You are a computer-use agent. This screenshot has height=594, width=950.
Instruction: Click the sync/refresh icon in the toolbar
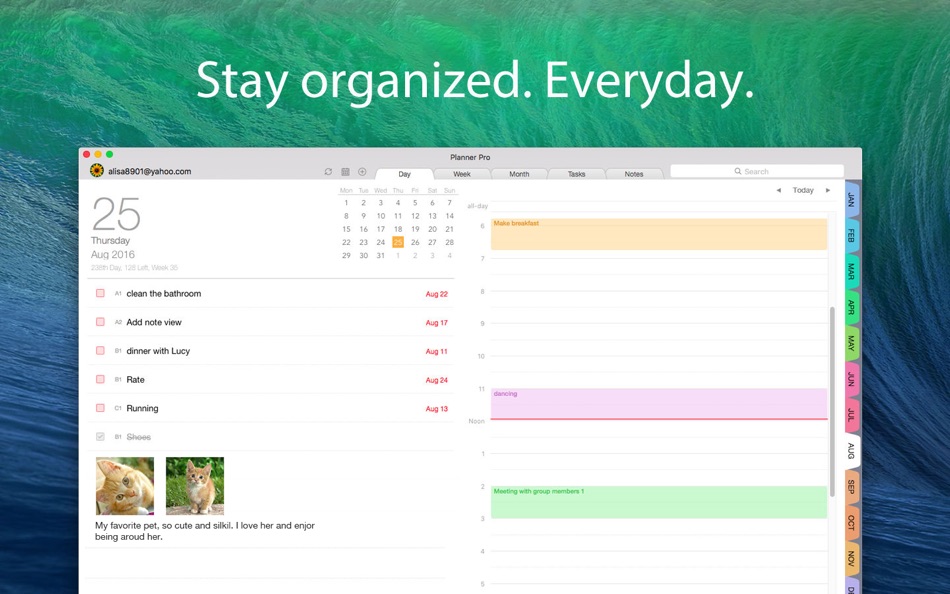328,172
